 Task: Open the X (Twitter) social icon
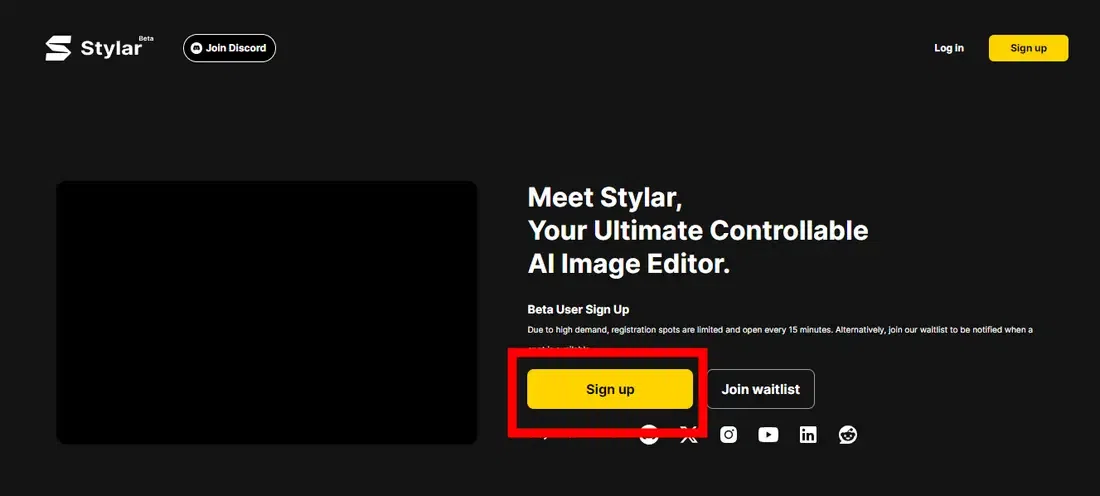(689, 435)
